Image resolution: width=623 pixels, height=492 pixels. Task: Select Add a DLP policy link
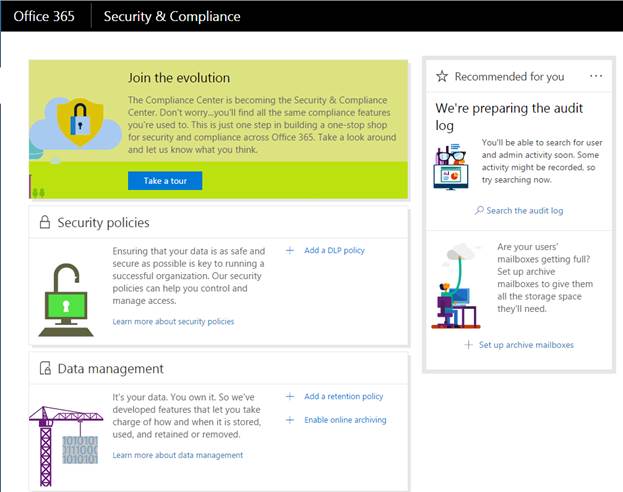tap(334, 250)
